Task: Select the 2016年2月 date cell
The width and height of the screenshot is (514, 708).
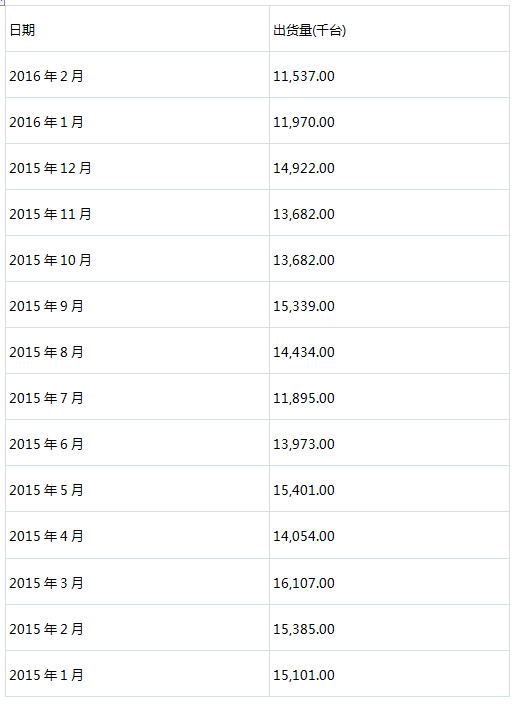Action: 137,75
